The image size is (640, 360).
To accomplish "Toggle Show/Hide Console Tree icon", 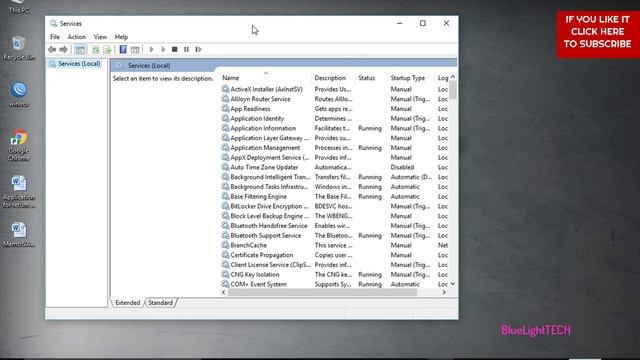I will click(80, 49).
